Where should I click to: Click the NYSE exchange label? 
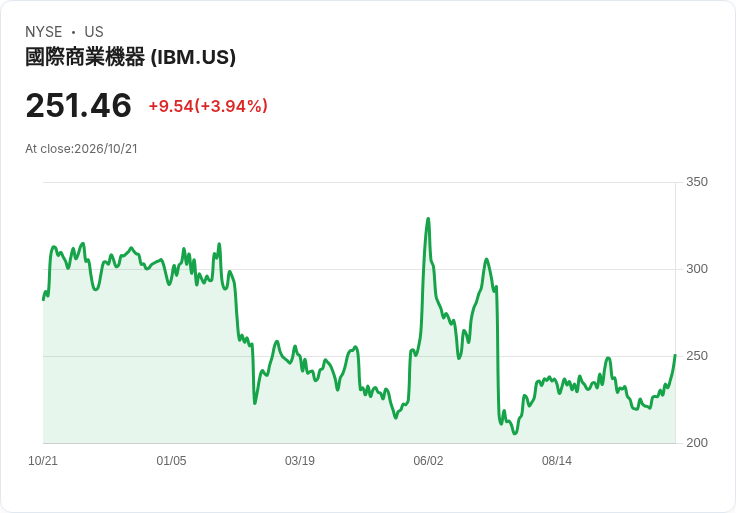click(x=44, y=32)
